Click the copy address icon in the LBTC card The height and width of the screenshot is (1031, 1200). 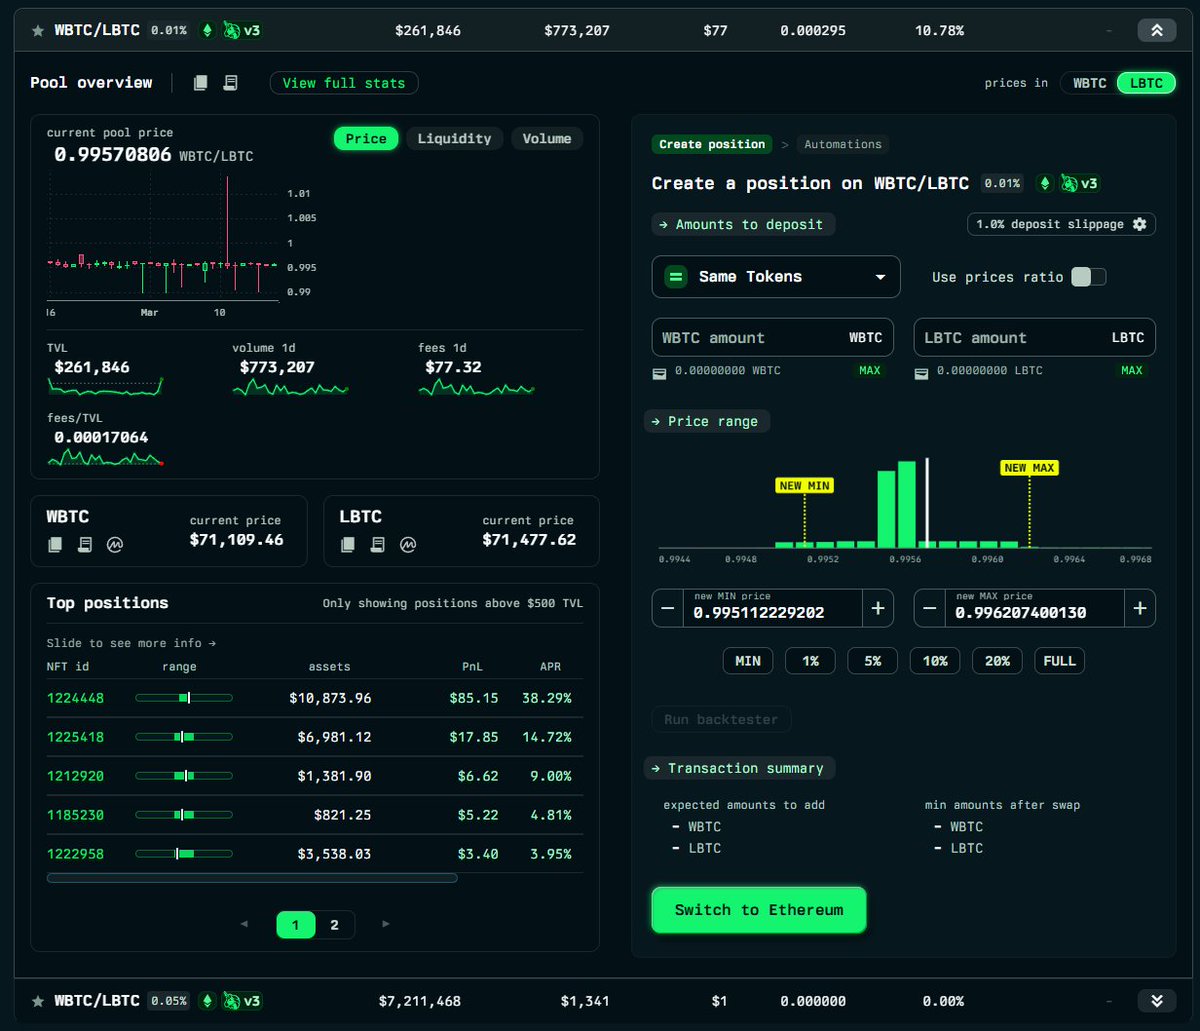348,544
